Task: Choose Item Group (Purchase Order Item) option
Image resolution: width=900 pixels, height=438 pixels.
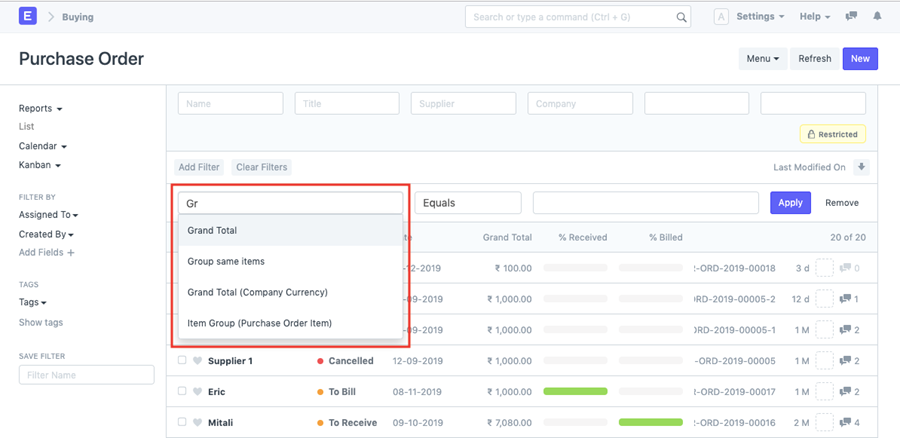Action: 259,323
